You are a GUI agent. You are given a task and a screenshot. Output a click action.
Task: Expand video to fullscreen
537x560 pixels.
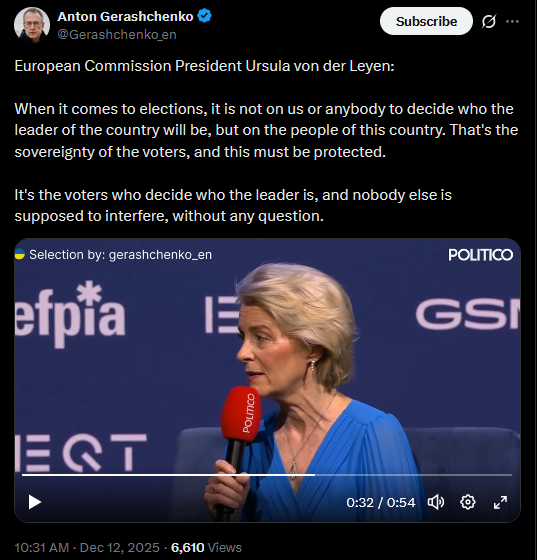coord(500,502)
